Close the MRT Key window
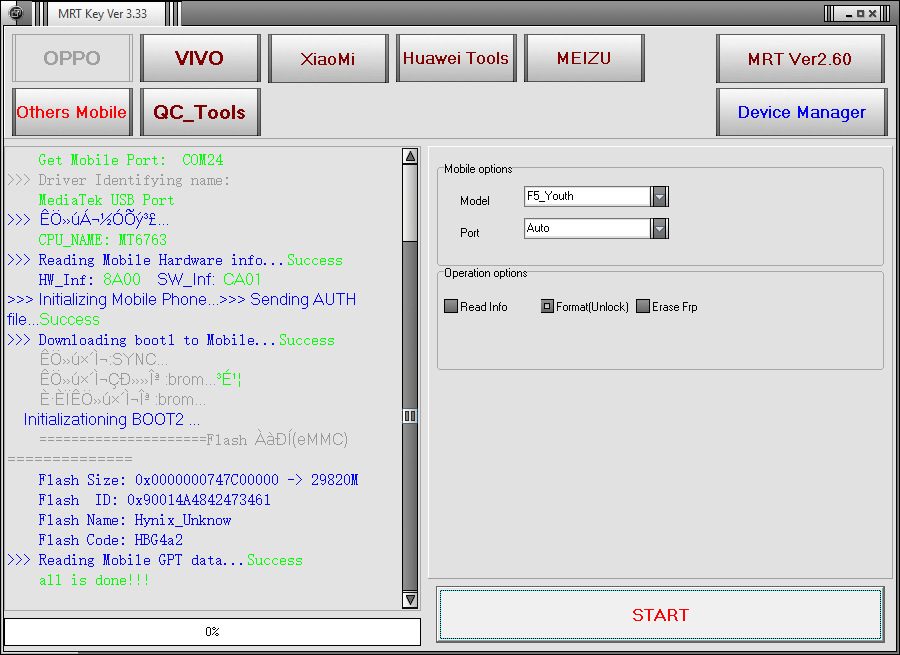This screenshot has width=900, height=655. point(872,14)
